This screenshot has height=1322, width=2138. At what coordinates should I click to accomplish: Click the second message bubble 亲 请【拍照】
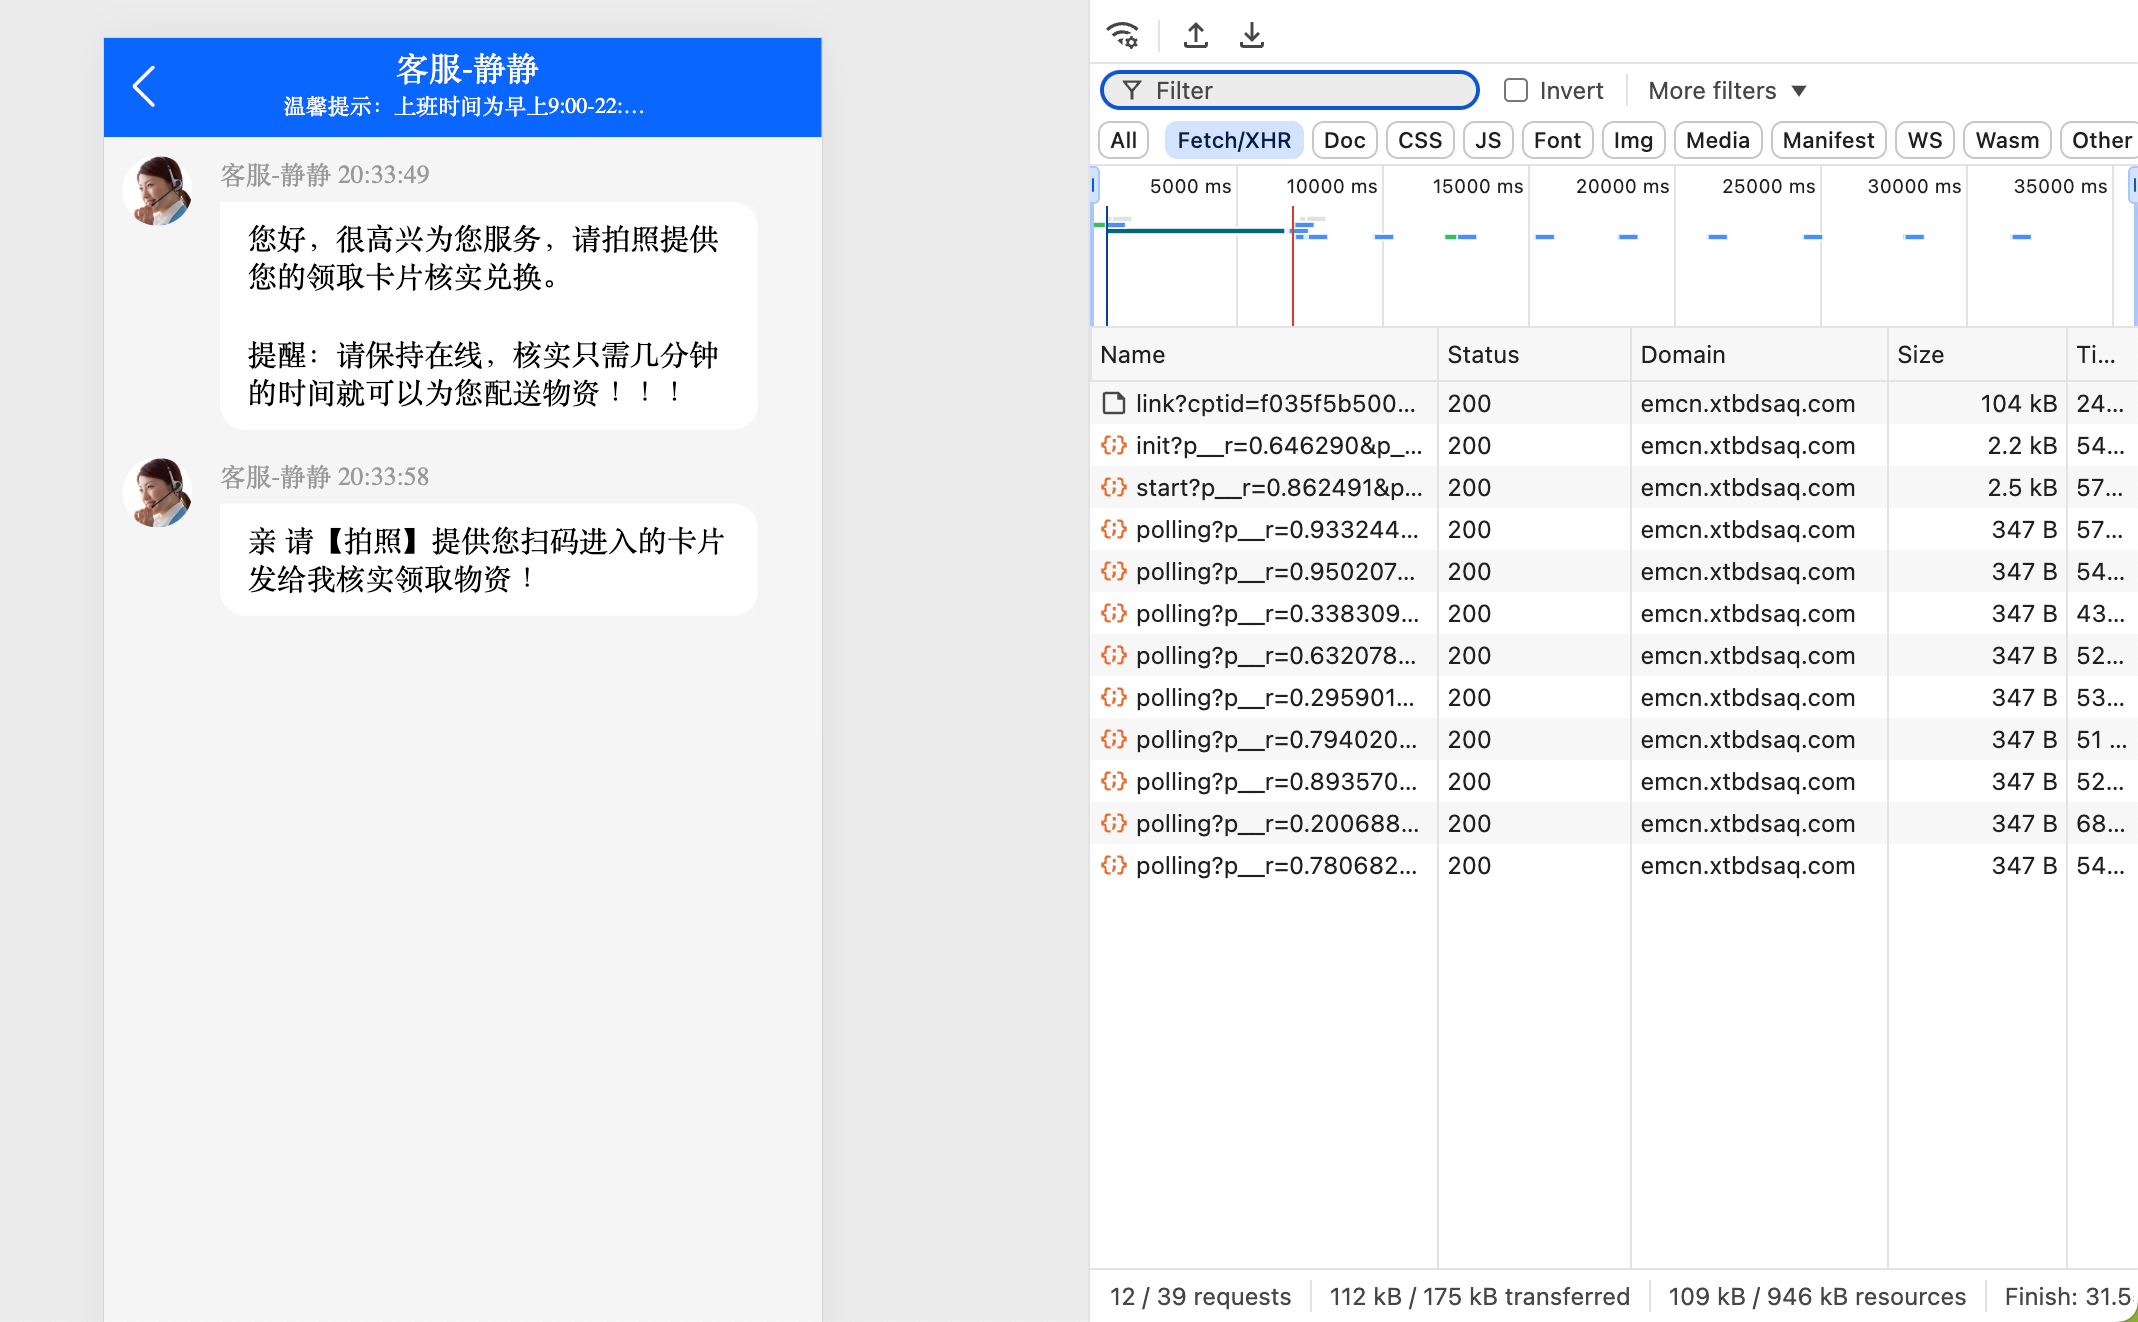pos(488,560)
